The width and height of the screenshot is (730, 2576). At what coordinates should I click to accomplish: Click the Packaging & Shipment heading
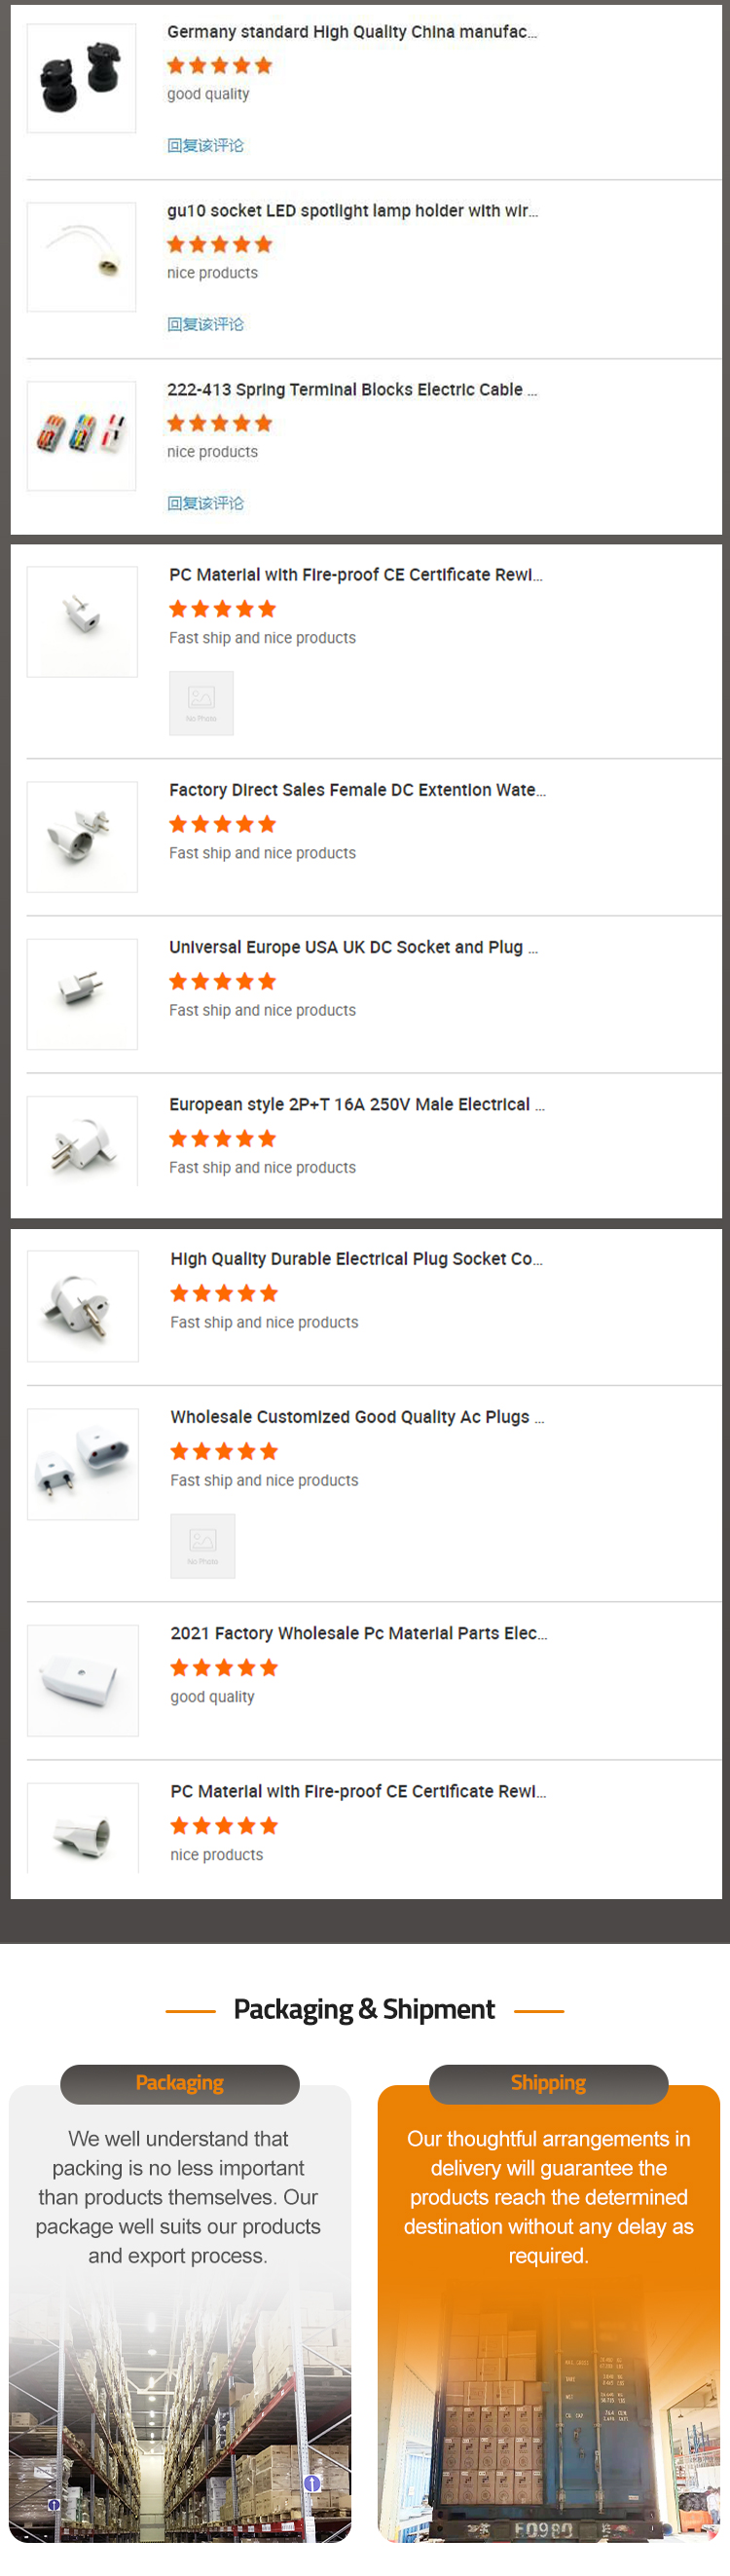364,2010
